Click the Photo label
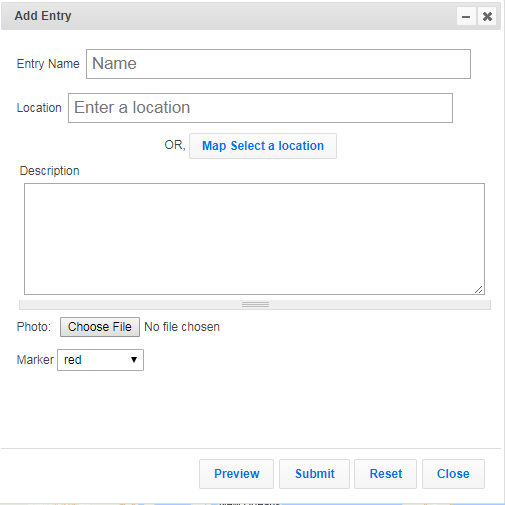The height and width of the screenshot is (505, 505). coord(34,327)
